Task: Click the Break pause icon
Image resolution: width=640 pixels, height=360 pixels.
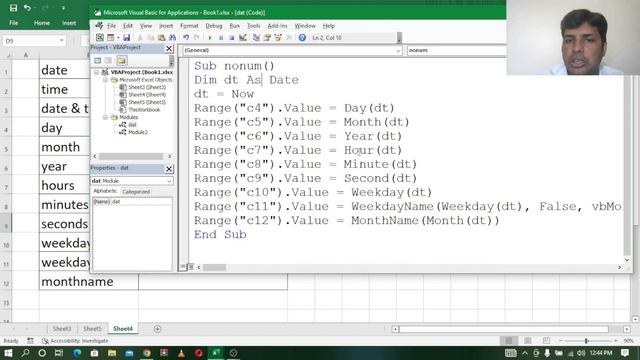Action: click(221, 38)
